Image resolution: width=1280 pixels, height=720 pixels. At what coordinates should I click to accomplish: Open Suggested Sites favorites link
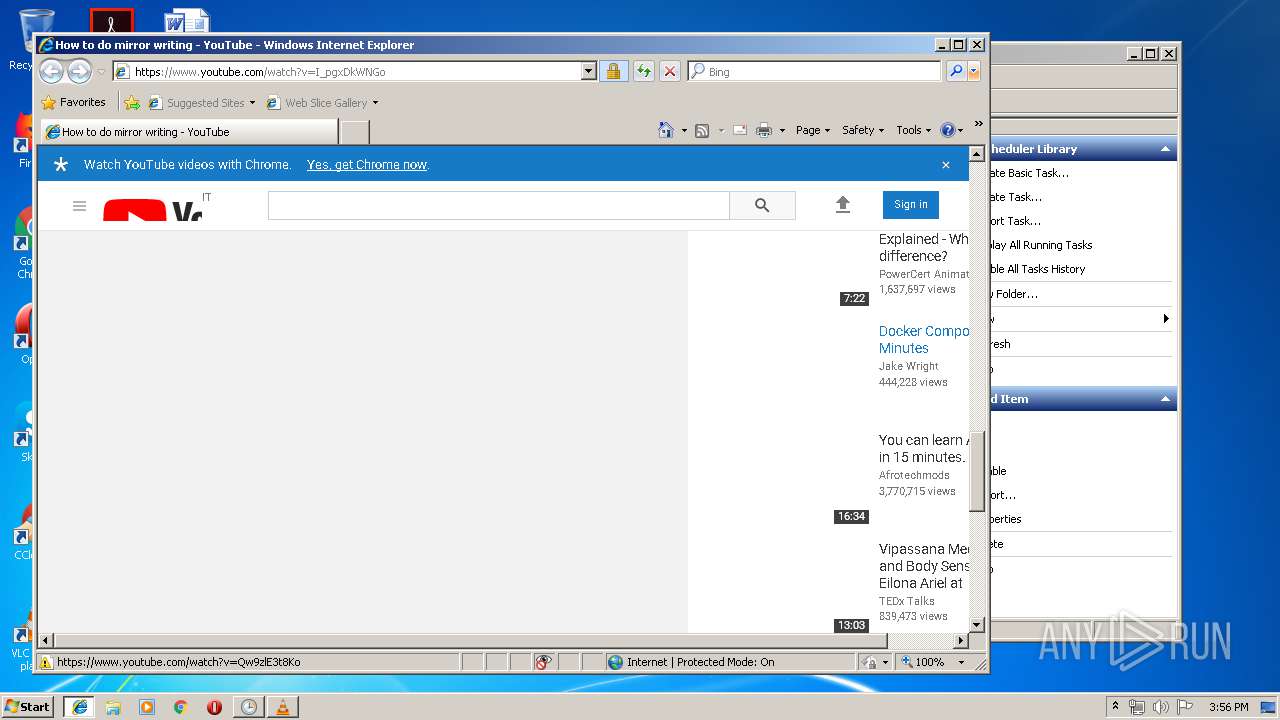(202, 102)
